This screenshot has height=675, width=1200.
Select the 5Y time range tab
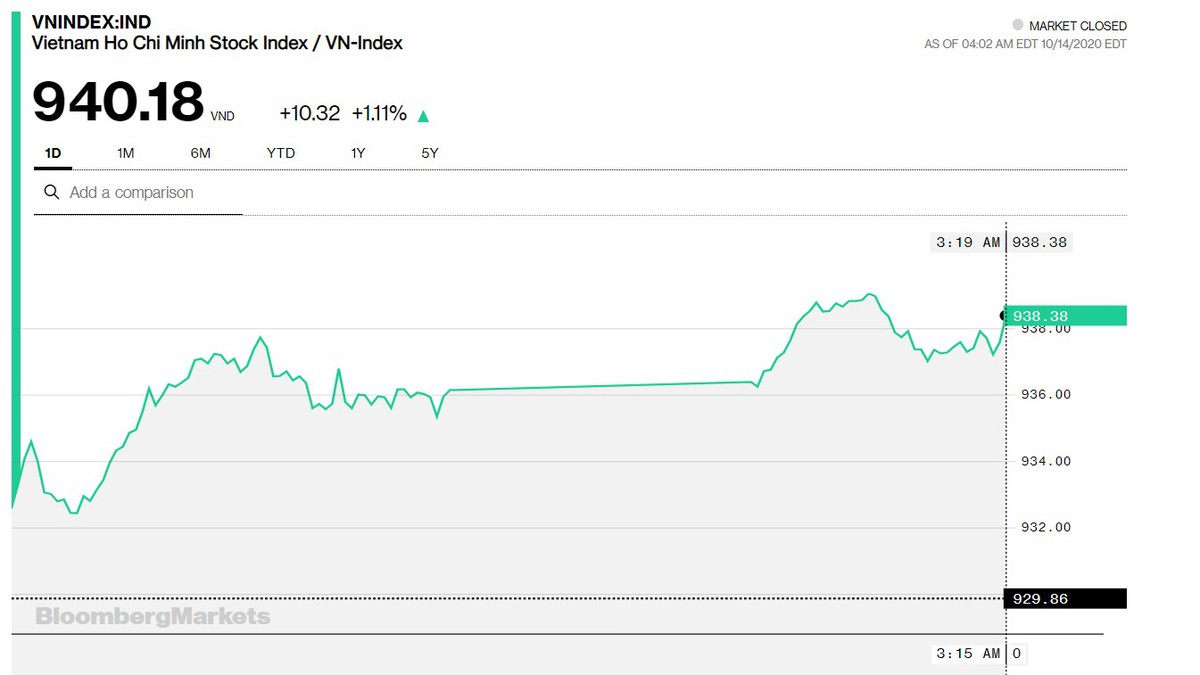click(x=430, y=153)
